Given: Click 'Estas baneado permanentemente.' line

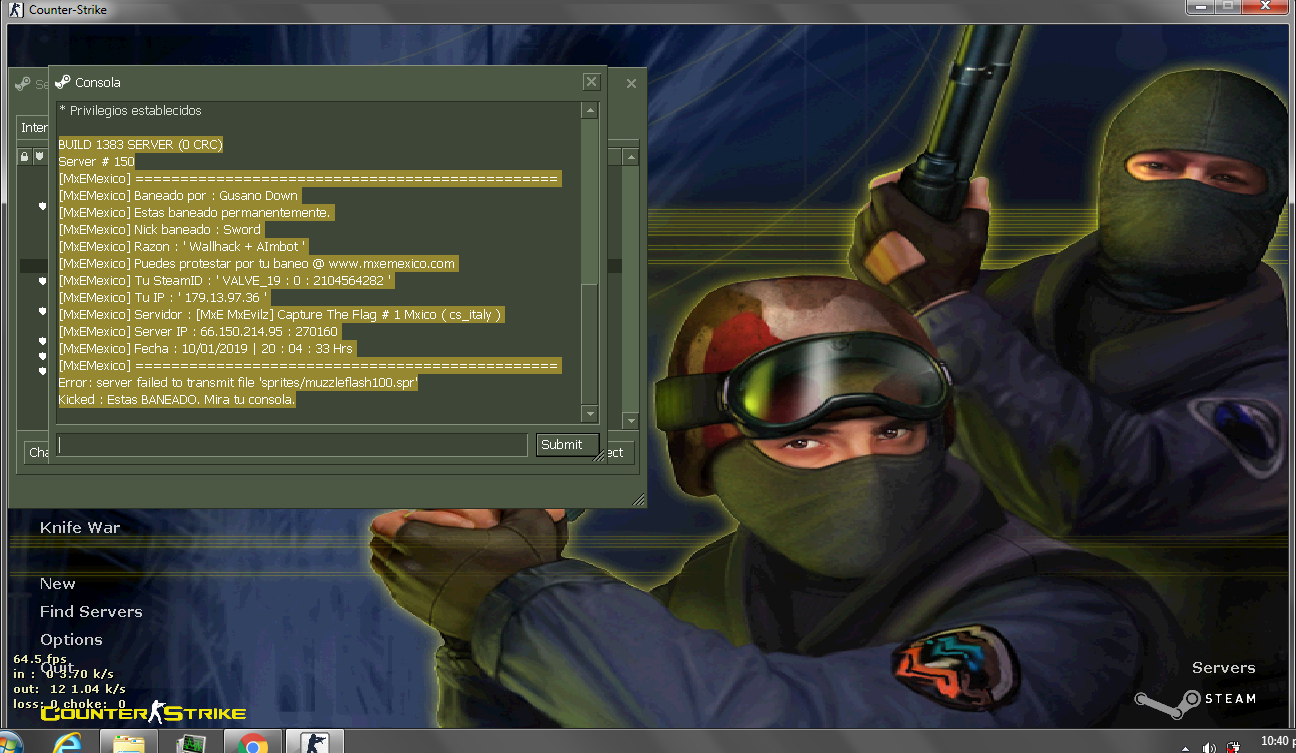Looking at the screenshot, I should coord(195,213).
